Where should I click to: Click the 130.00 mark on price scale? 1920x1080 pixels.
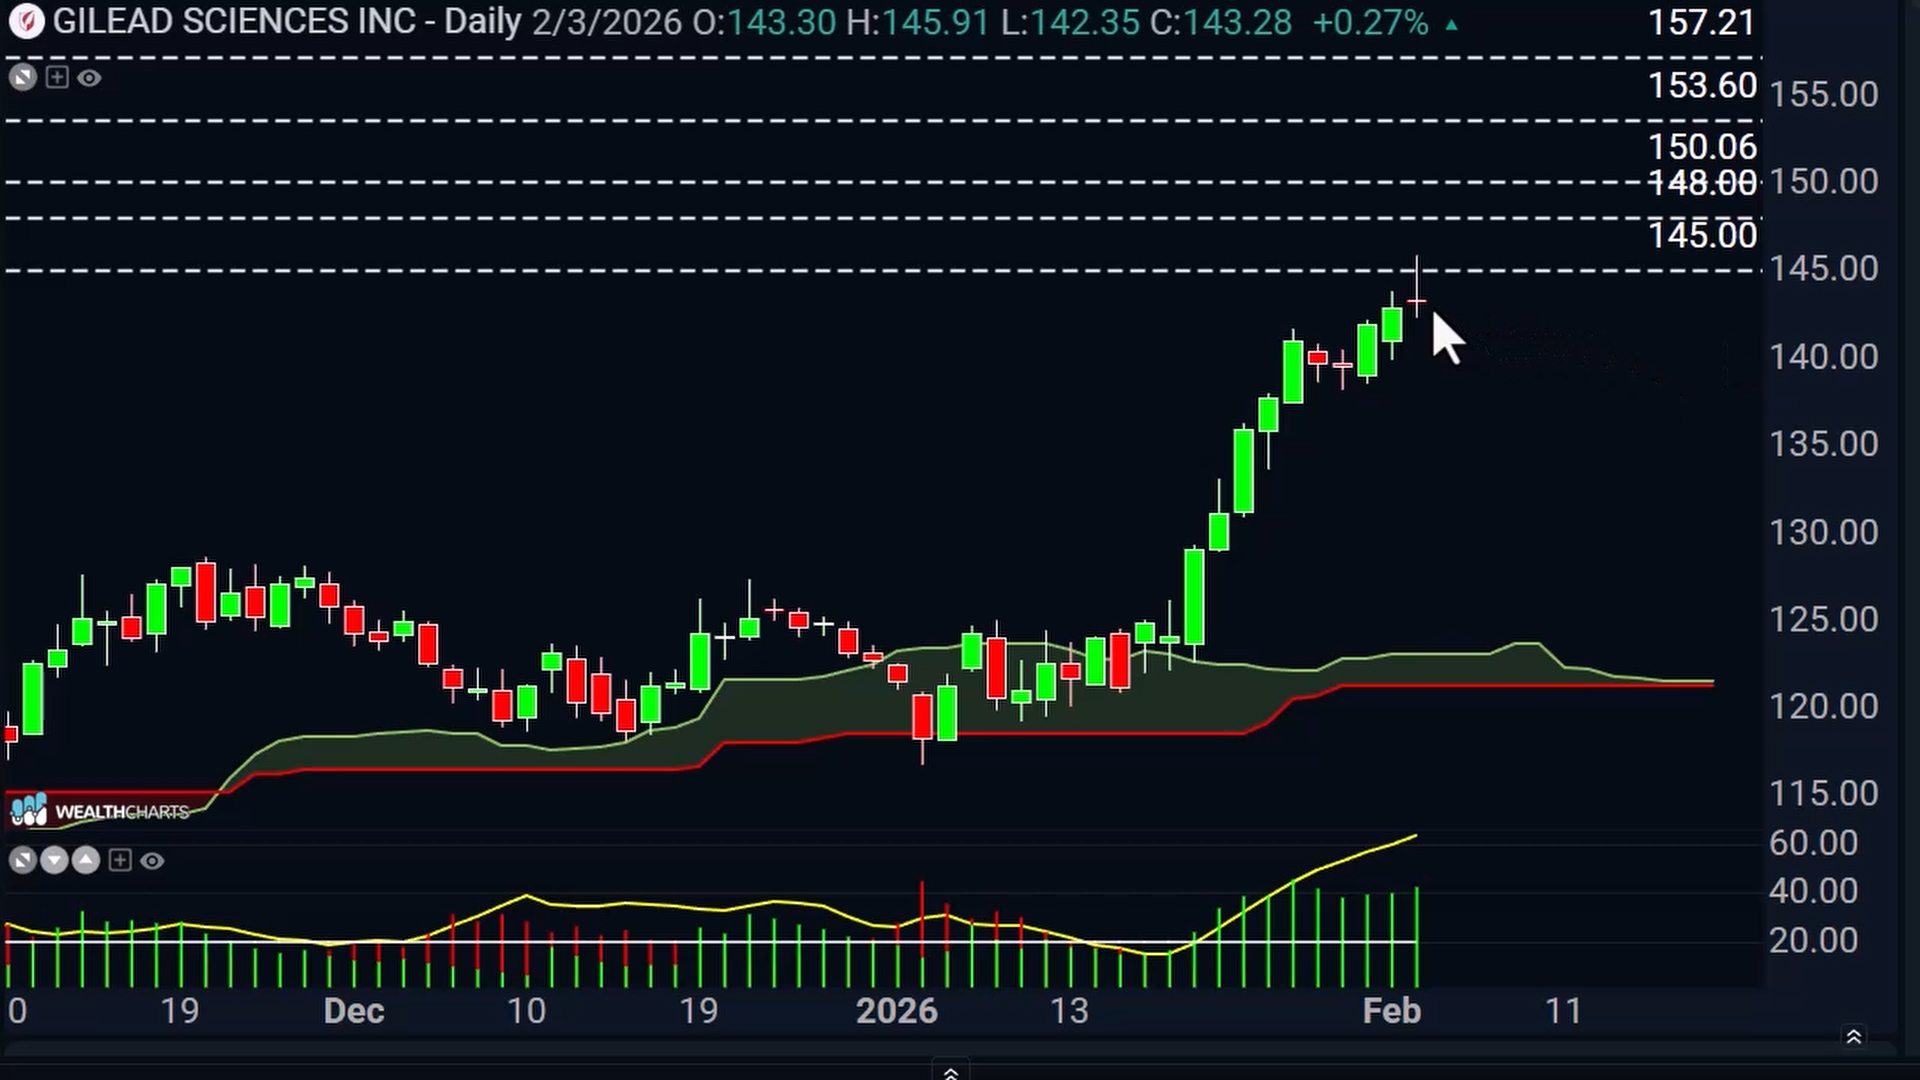click(1824, 532)
